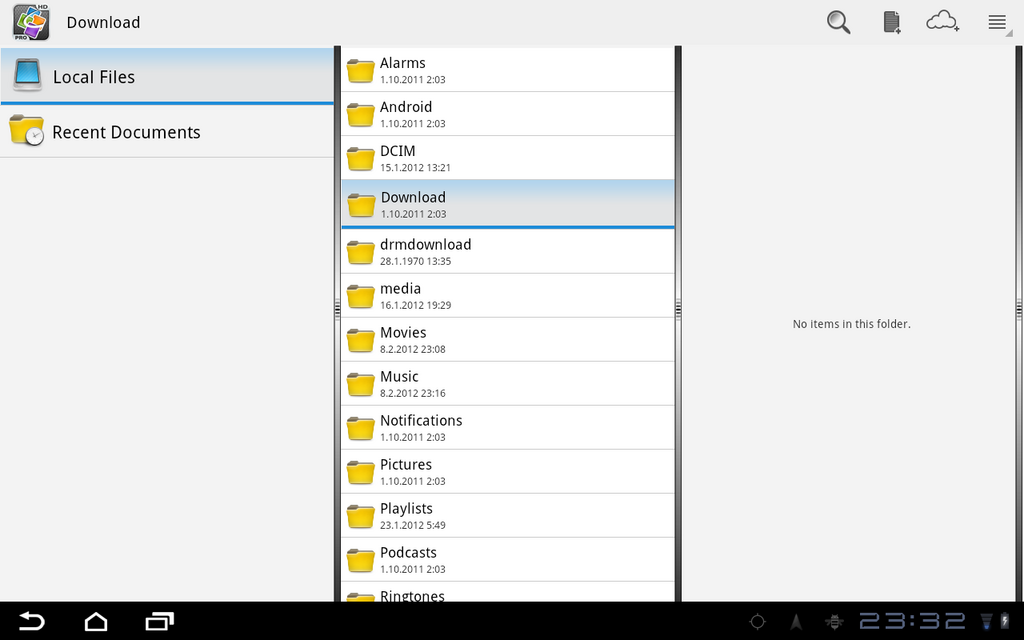Click the right pane divider handle
1024x640 pixels.
pos(679,311)
